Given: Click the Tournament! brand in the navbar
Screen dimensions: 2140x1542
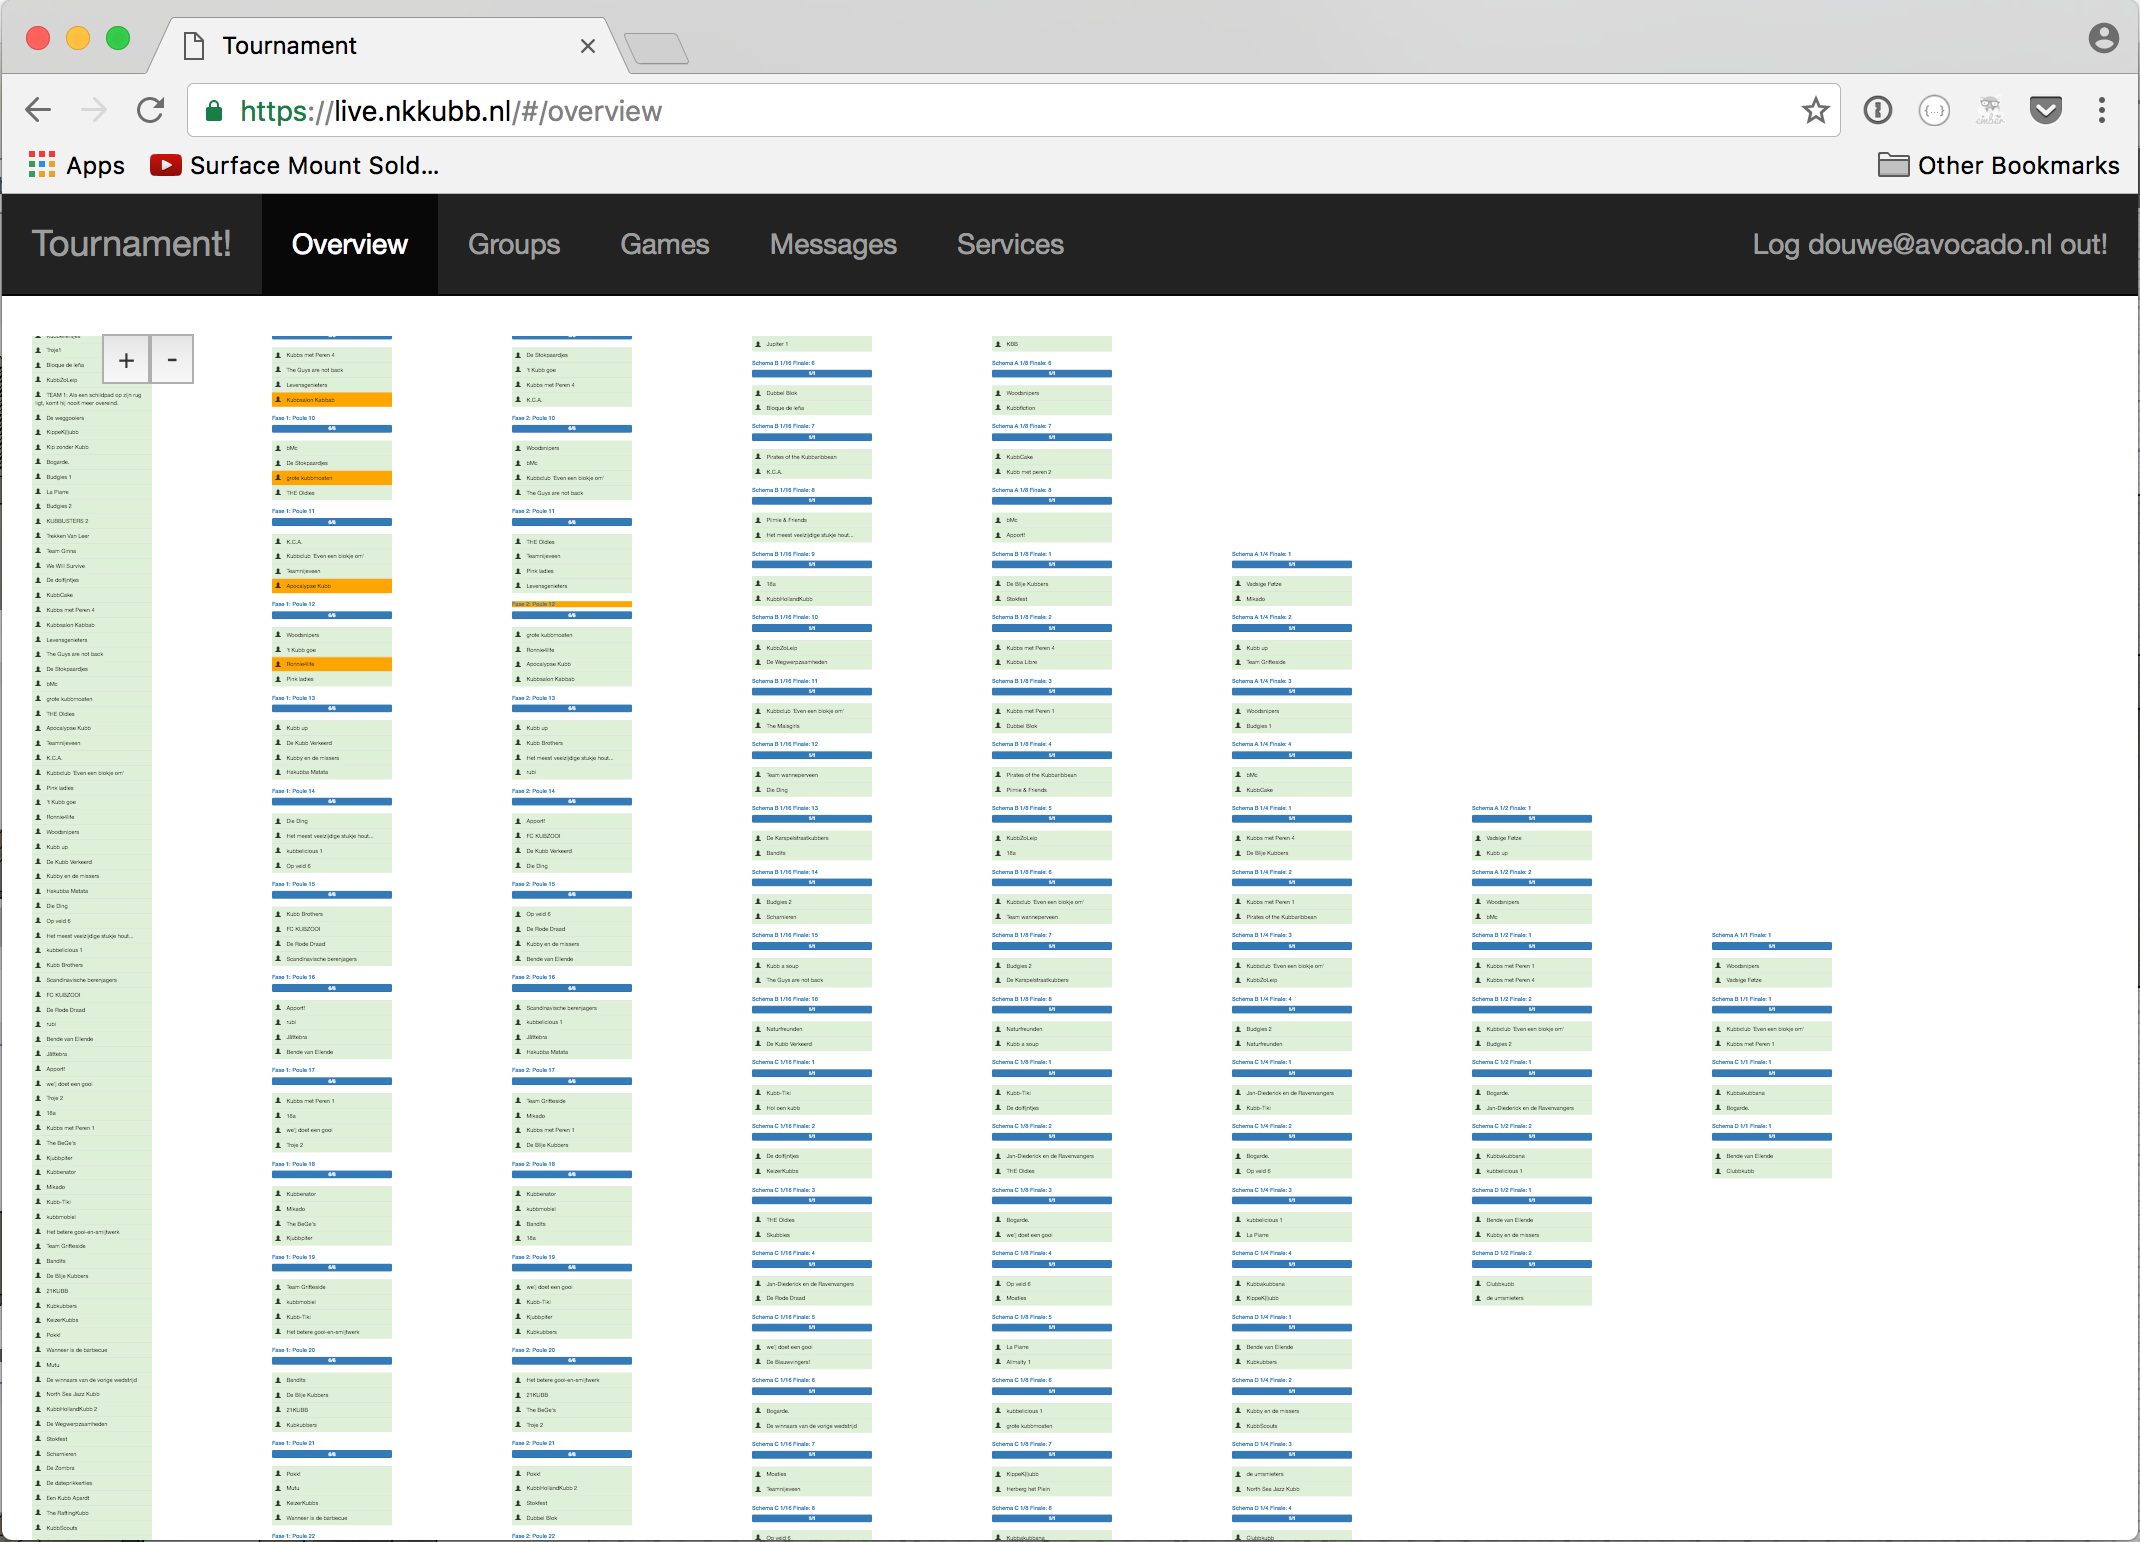Looking at the screenshot, I should pos(131,244).
